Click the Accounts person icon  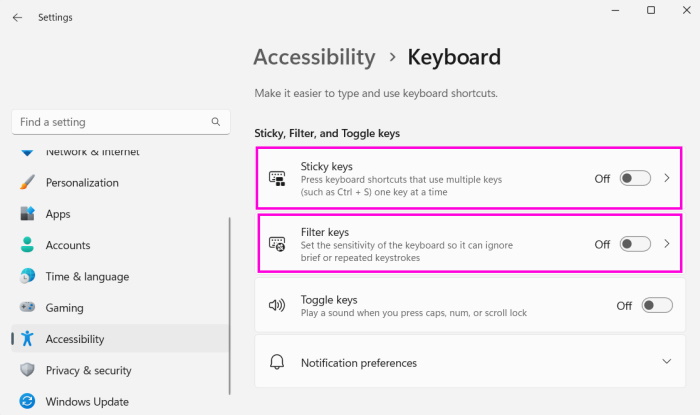[27, 245]
